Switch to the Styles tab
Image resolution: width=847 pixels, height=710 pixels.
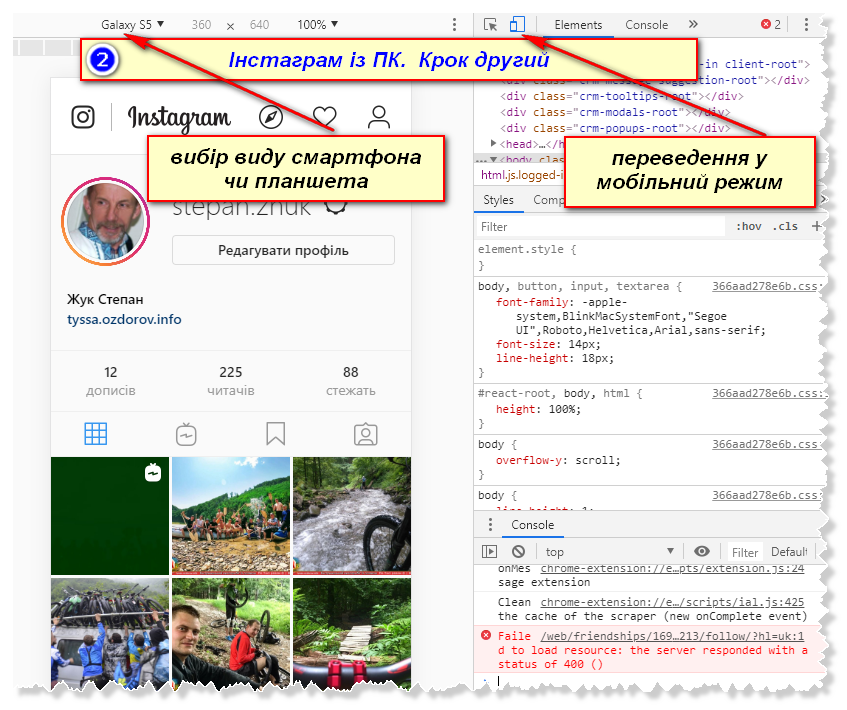pyautogui.click(x=498, y=200)
